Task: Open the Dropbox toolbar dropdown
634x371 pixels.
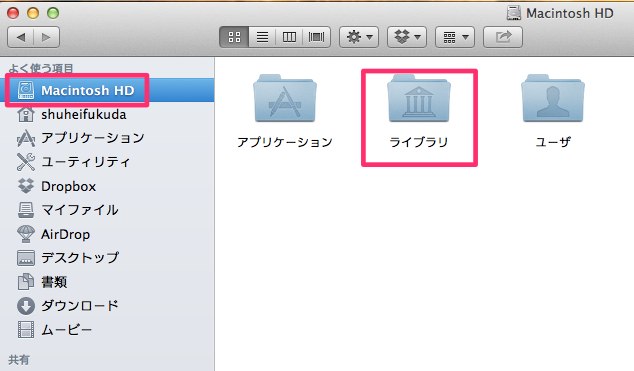Action: (x=407, y=37)
